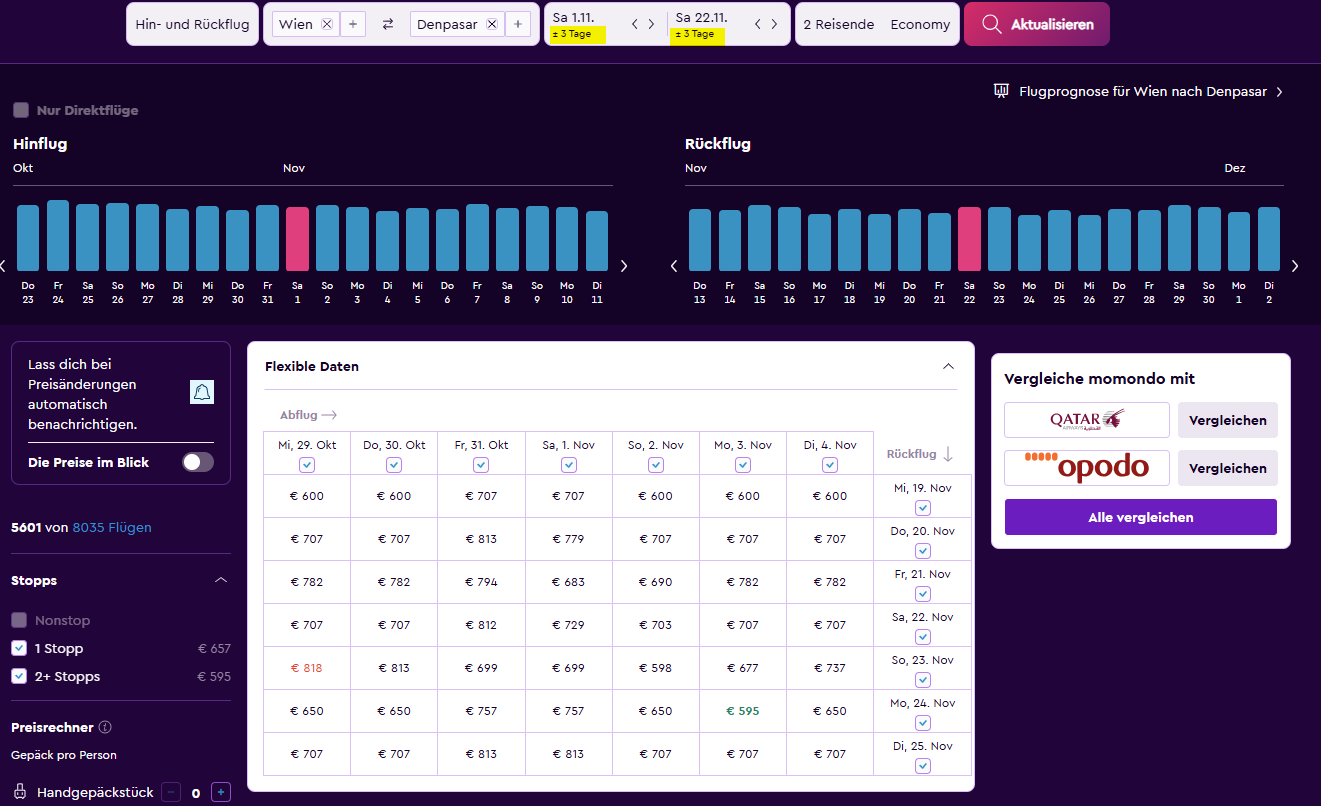The image size is (1321, 806).
Task: Toggle 'Die Preise im Blick' switch
Action: click(197, 462)
